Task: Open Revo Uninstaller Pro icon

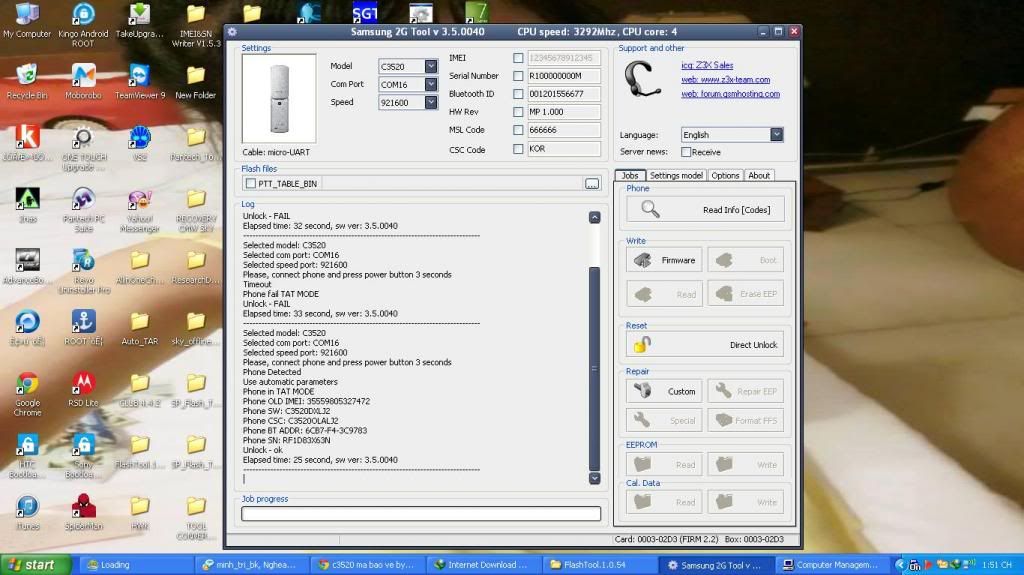Action: coord(83,271)
